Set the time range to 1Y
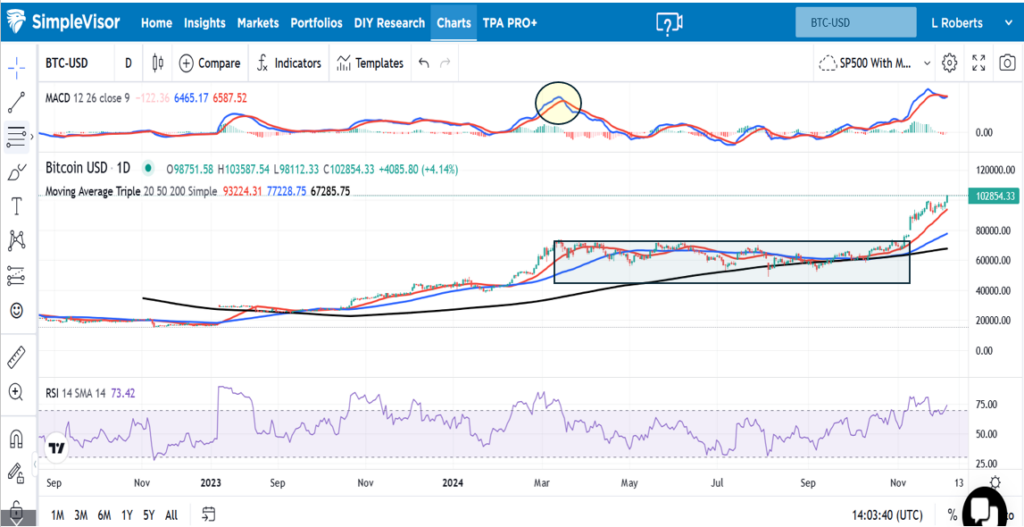Image resolution: width=1024 pixels, height=527 pixels. pos(126,515)
